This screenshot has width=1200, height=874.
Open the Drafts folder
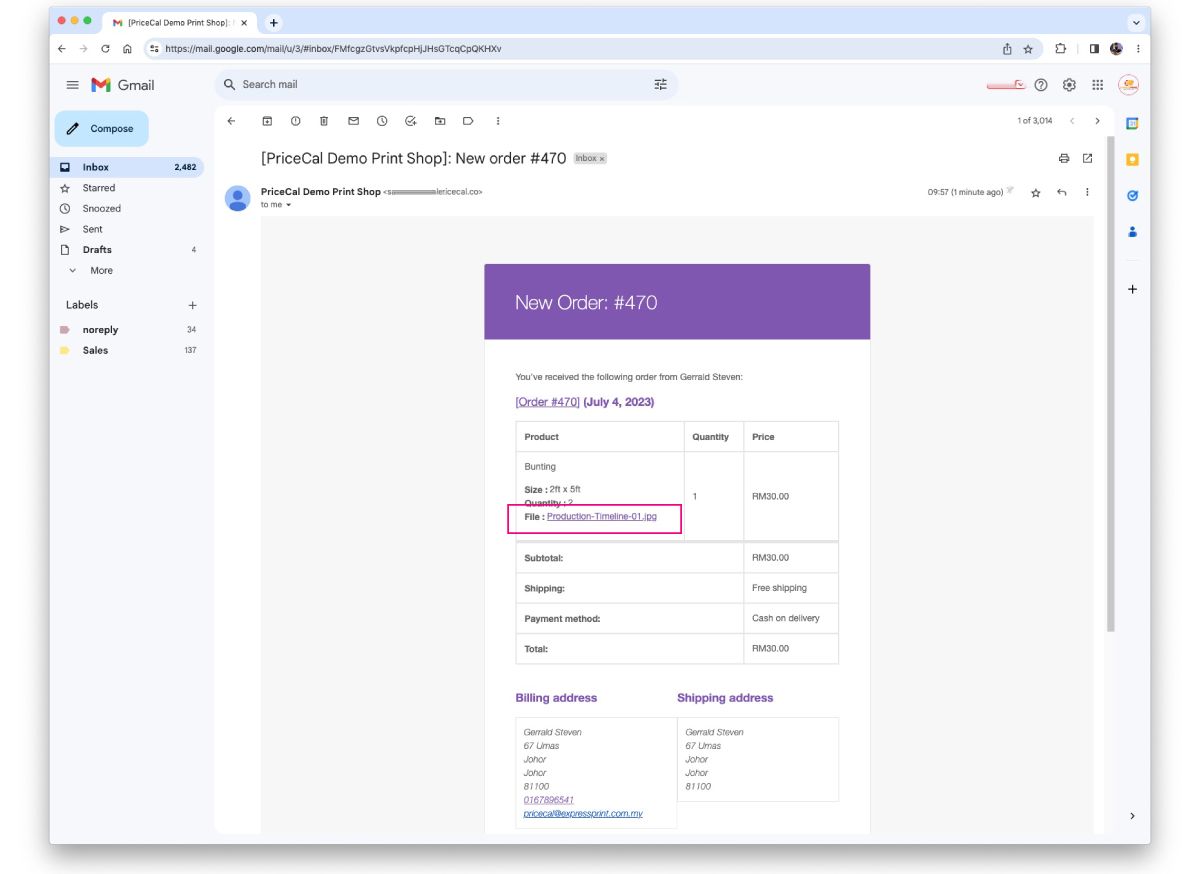[x=97, y=250]
